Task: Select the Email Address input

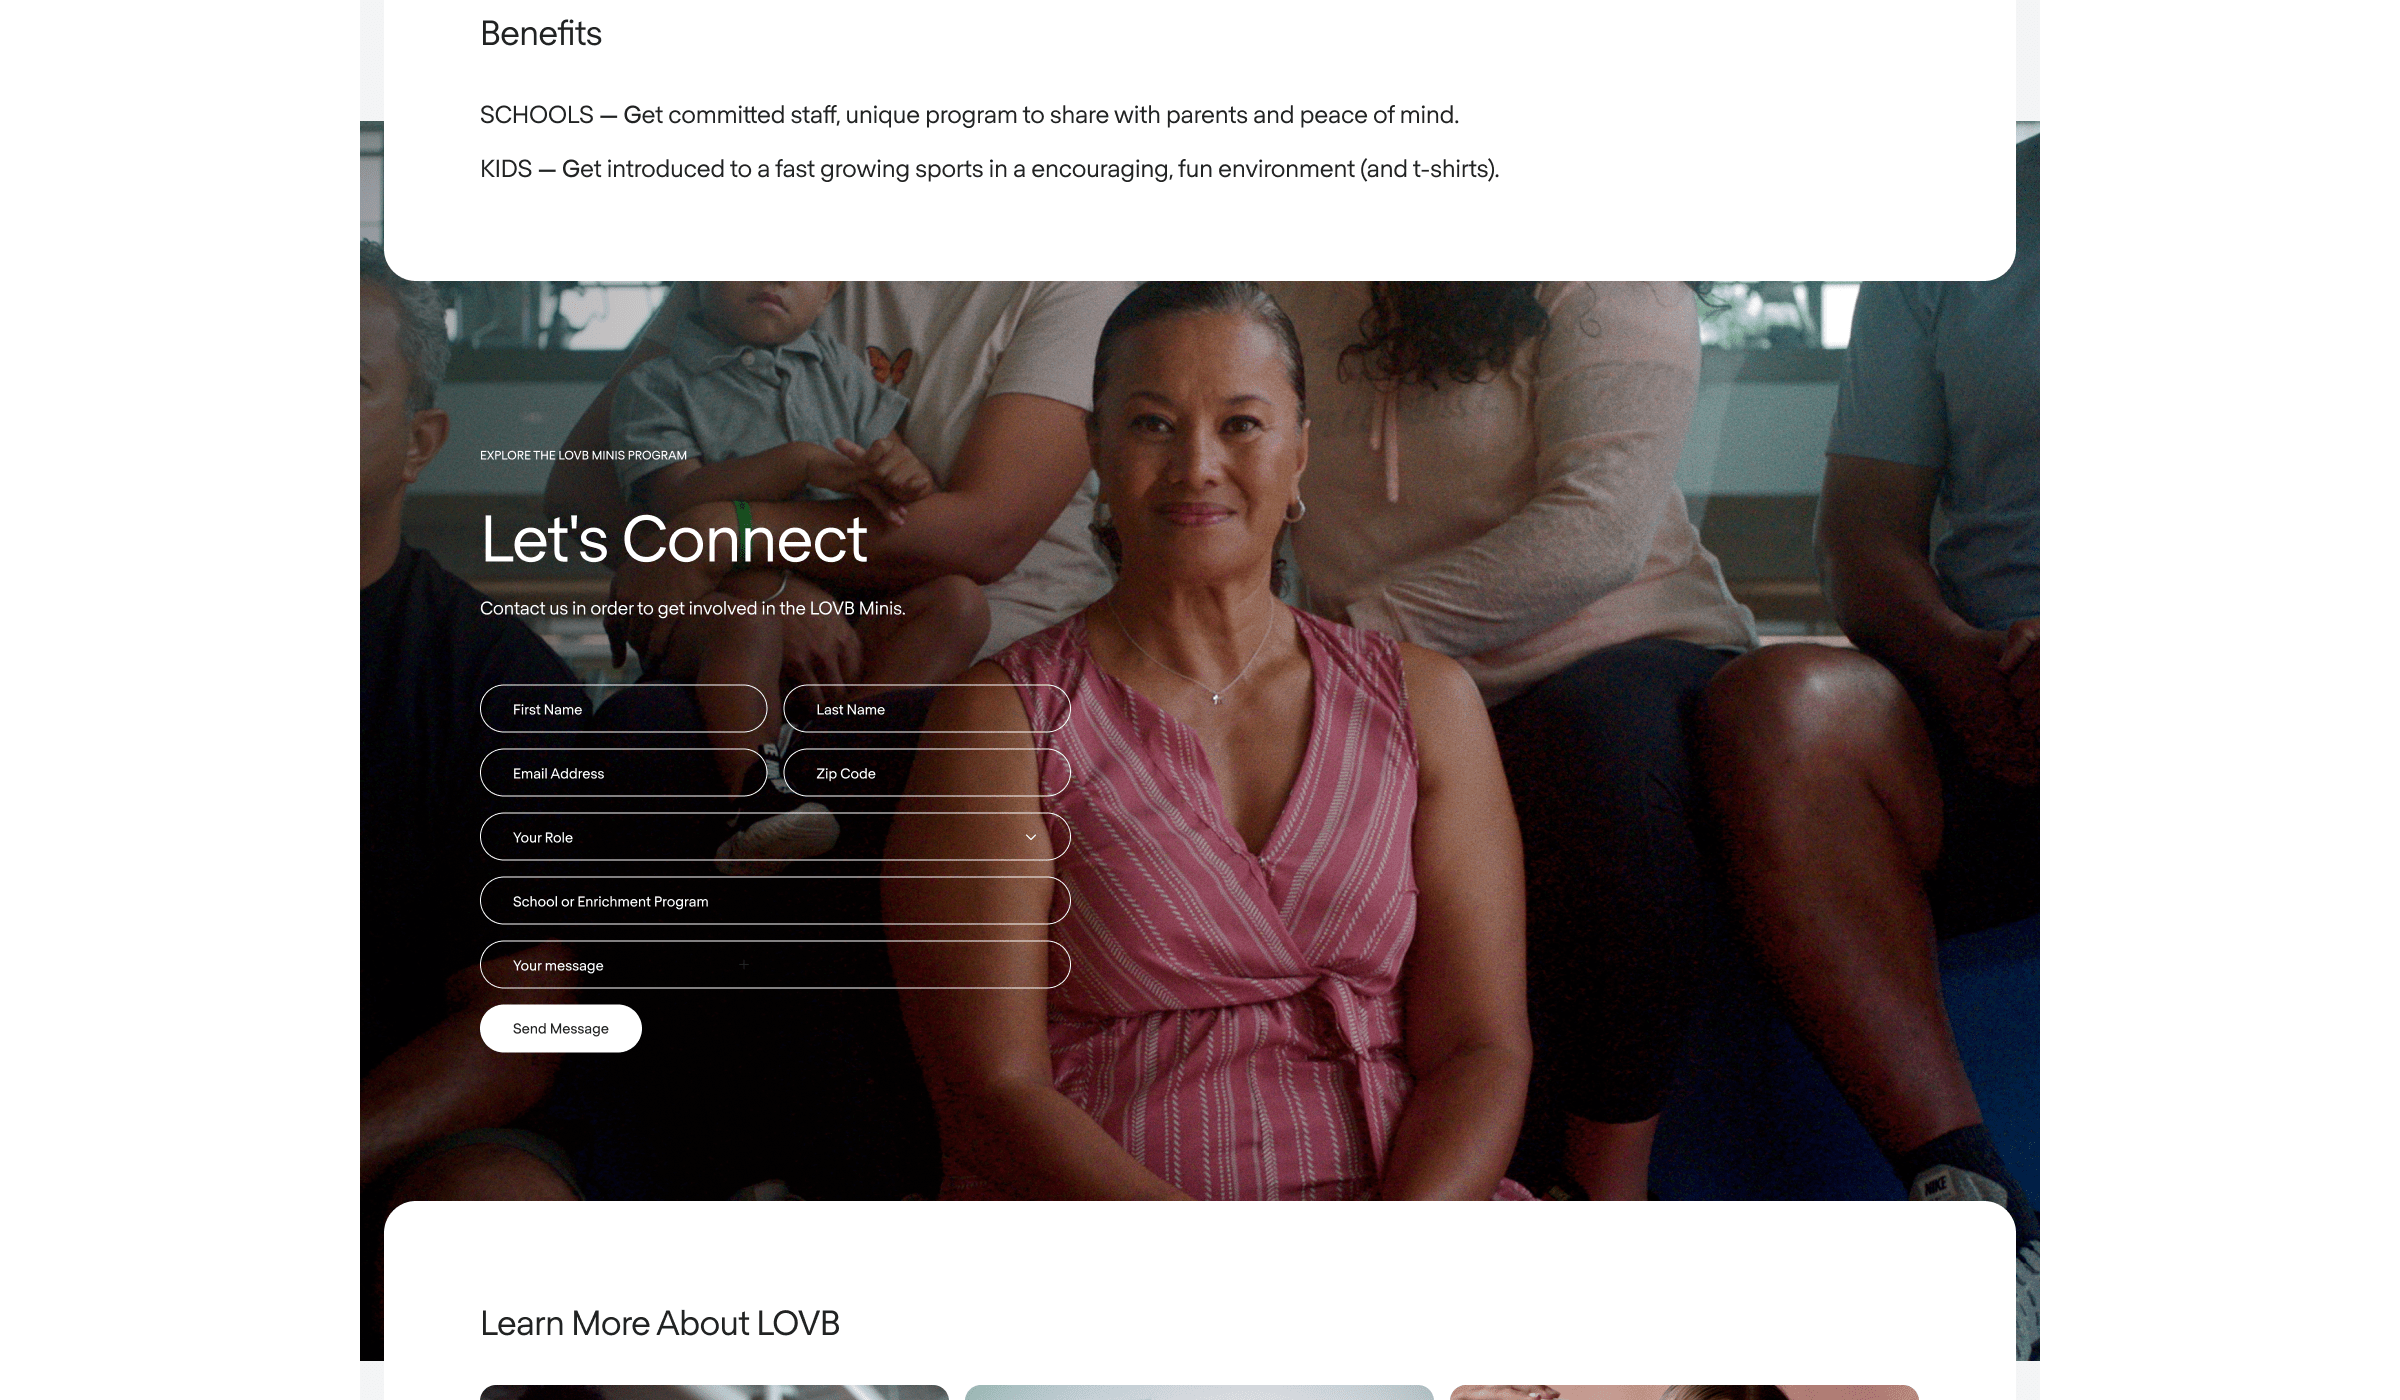Action: tap(623, 773)
